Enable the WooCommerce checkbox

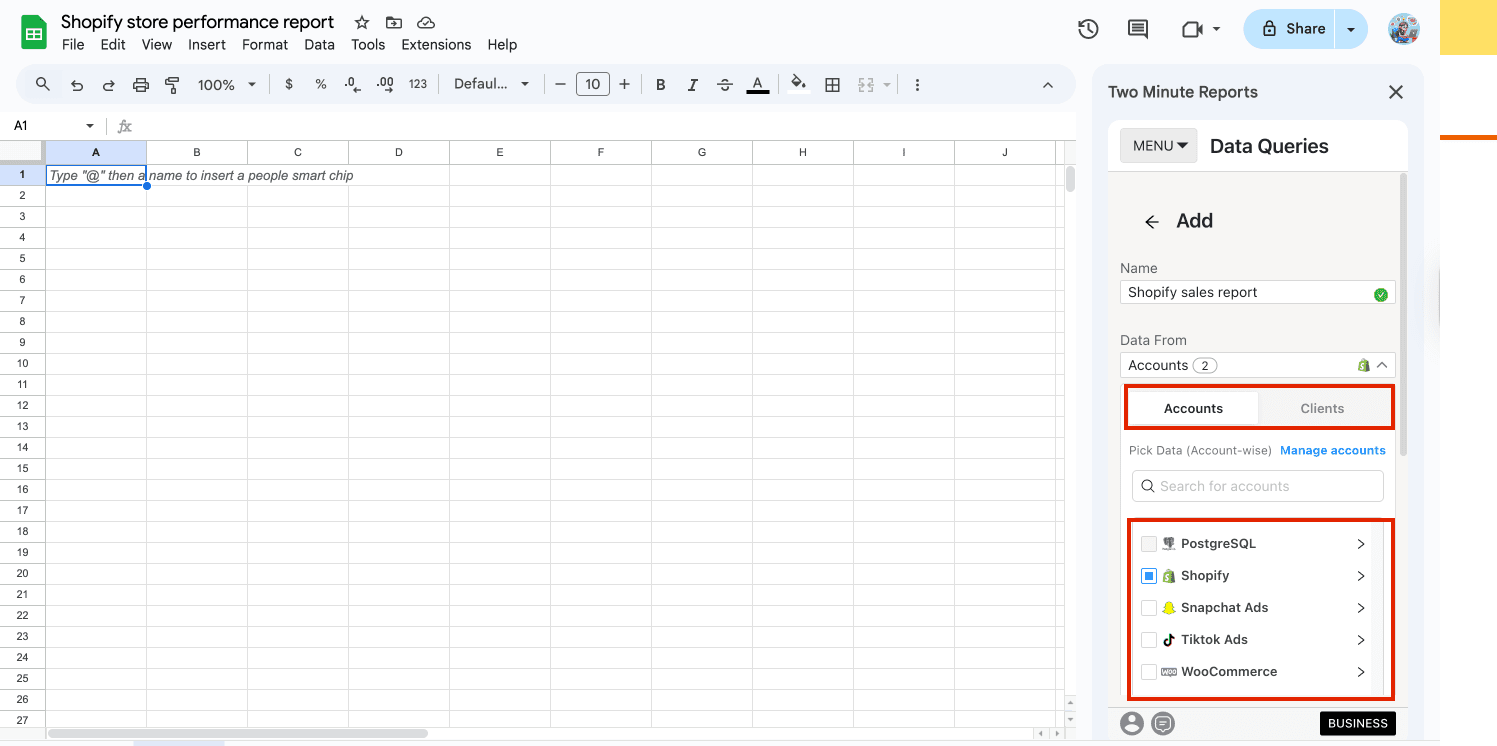point(1149,672)
